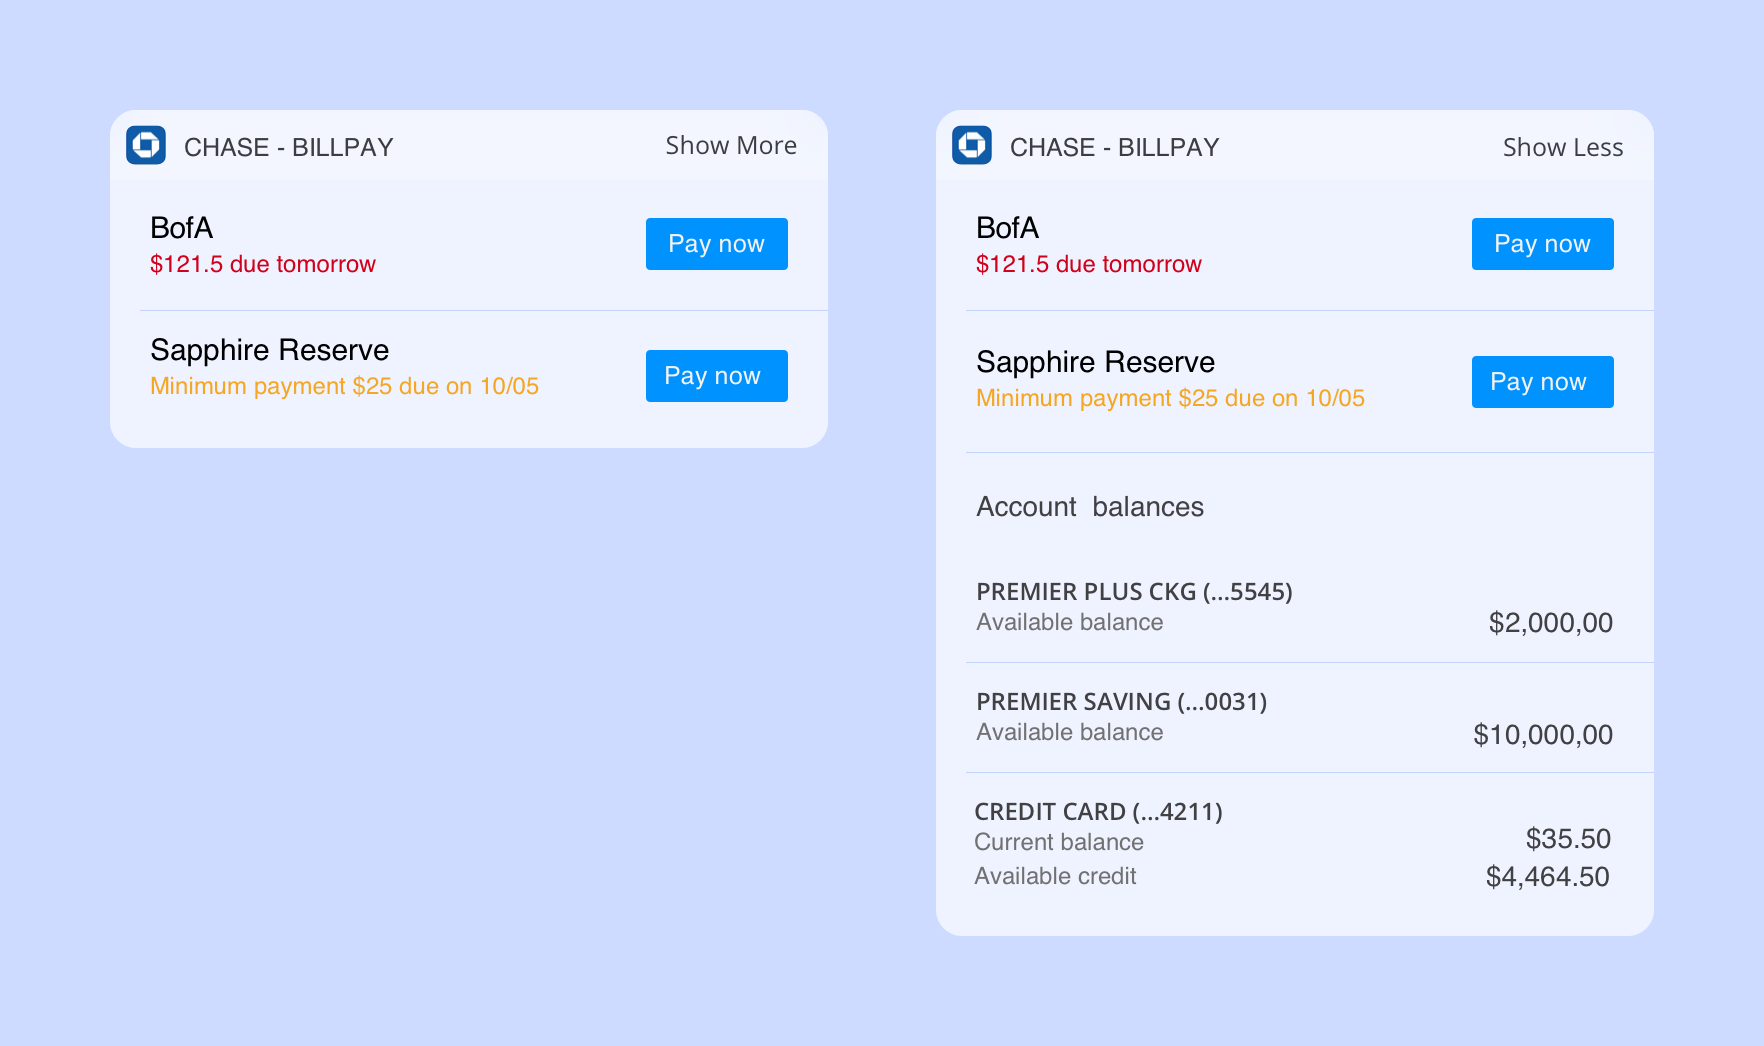The image size is (1764, 1046).
Task: Click '$121.5 due tomorrow' in expanded widget
Action: coord(1089,264)
